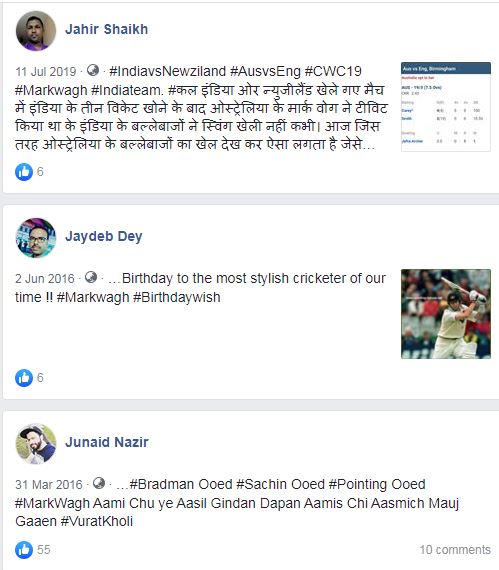Click the like icon on Junaid Nazir's post
The height and width of the screenshot is (570, 499).
(x=24, y=550)
